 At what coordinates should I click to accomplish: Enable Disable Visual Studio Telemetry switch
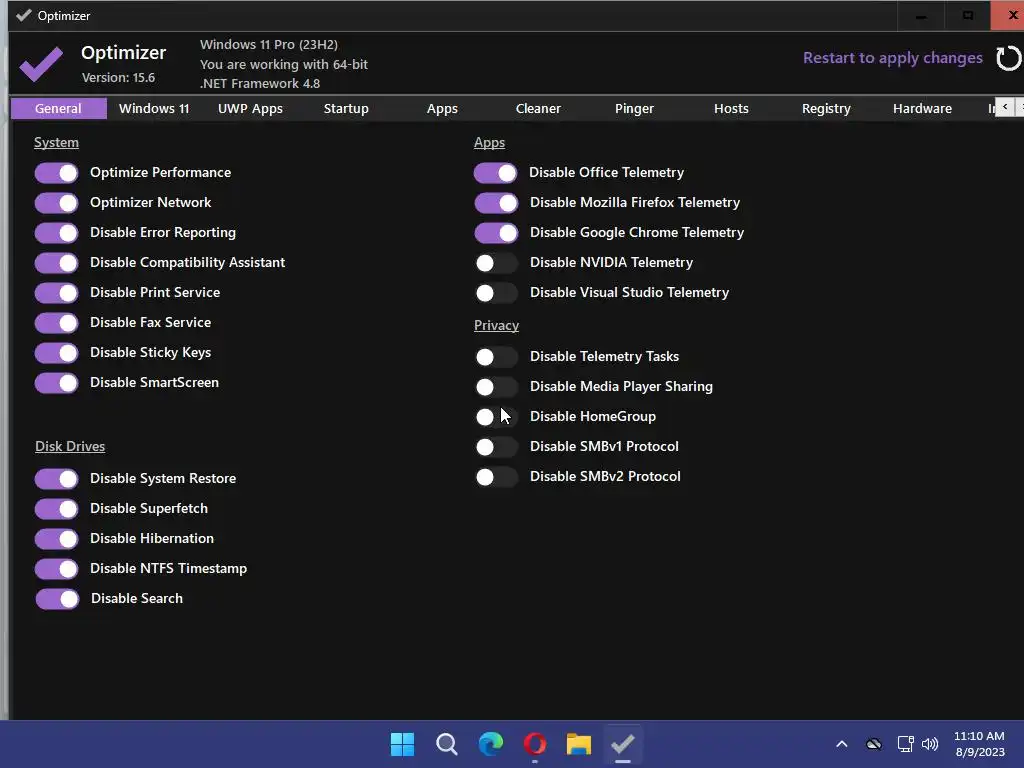tap(496, 293)
